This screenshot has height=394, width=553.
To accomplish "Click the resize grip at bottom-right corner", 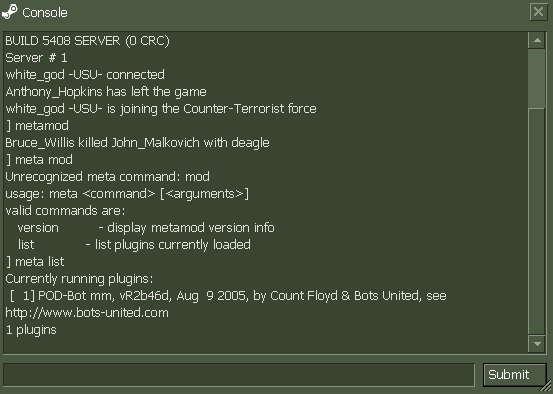I will (x=547, y=387).
